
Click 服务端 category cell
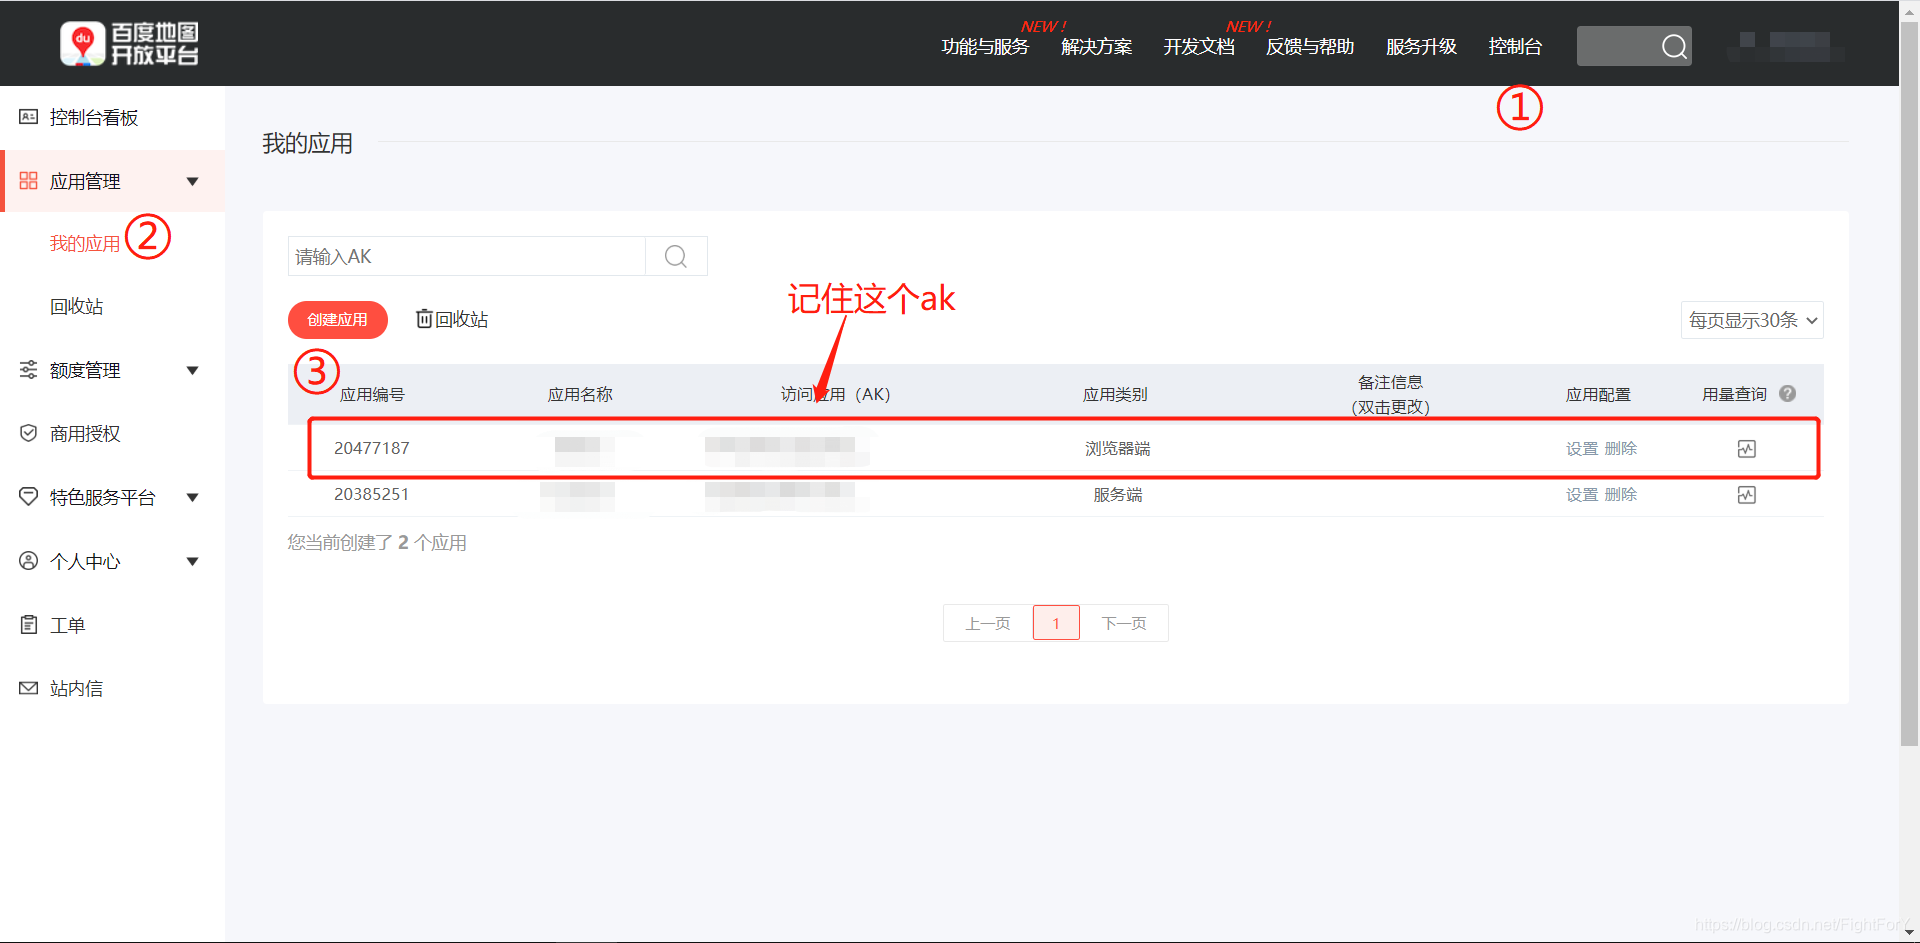(1118, 495)
